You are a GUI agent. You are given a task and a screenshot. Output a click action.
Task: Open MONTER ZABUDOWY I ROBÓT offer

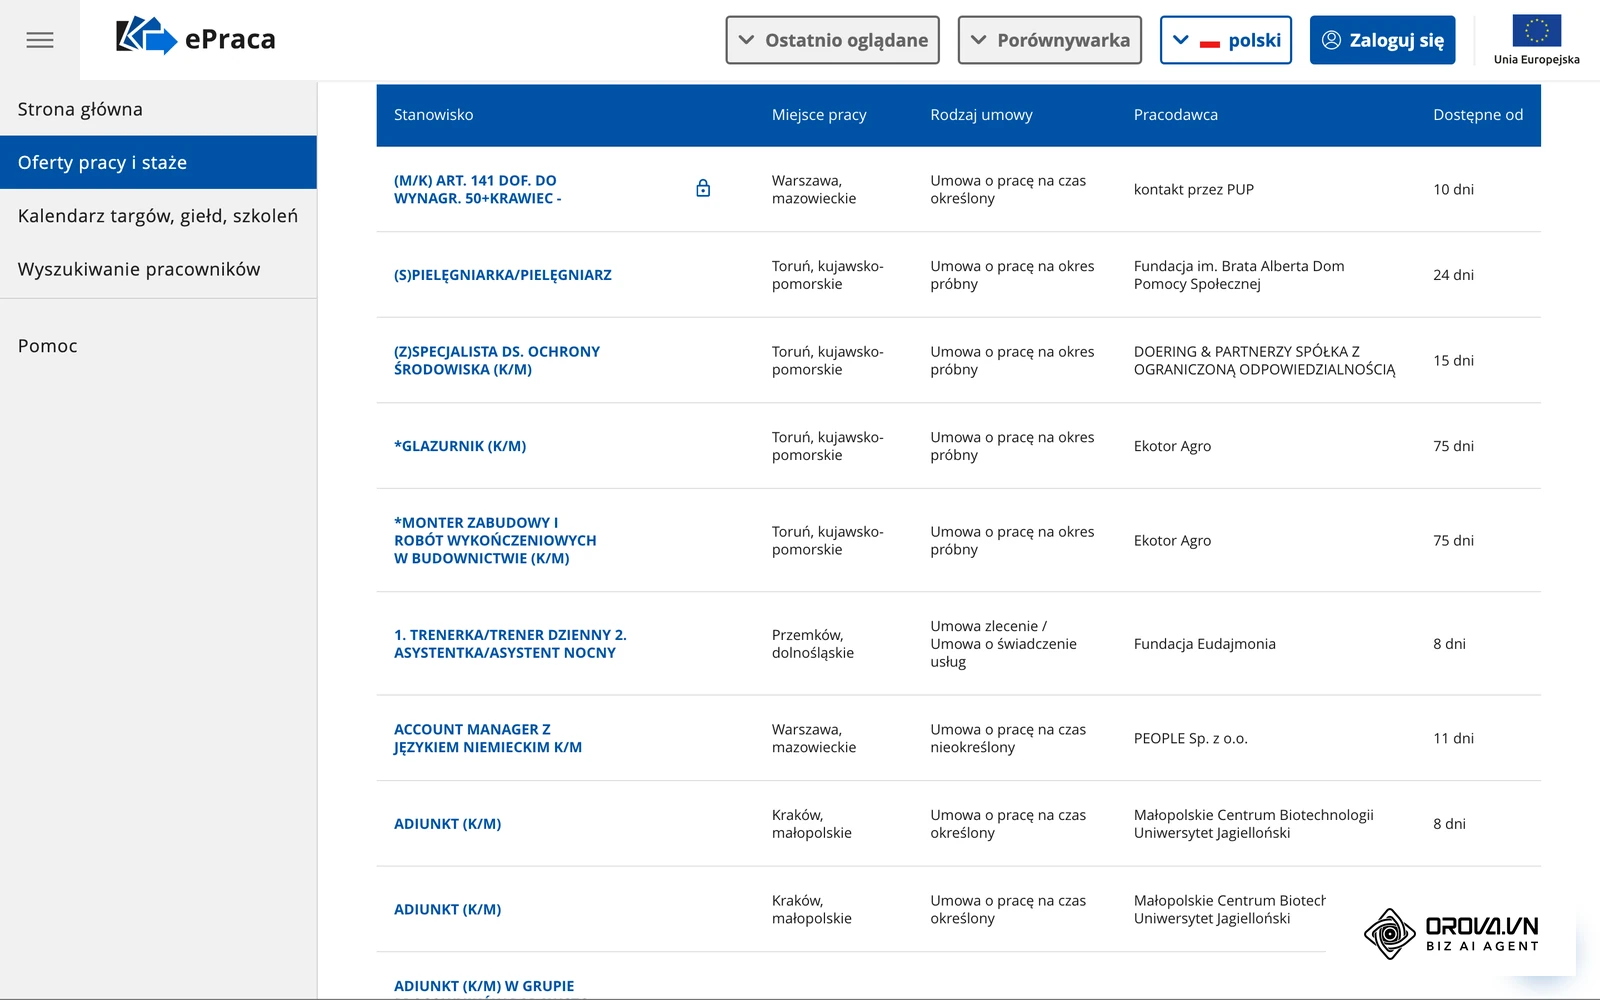tap(495, 540)
